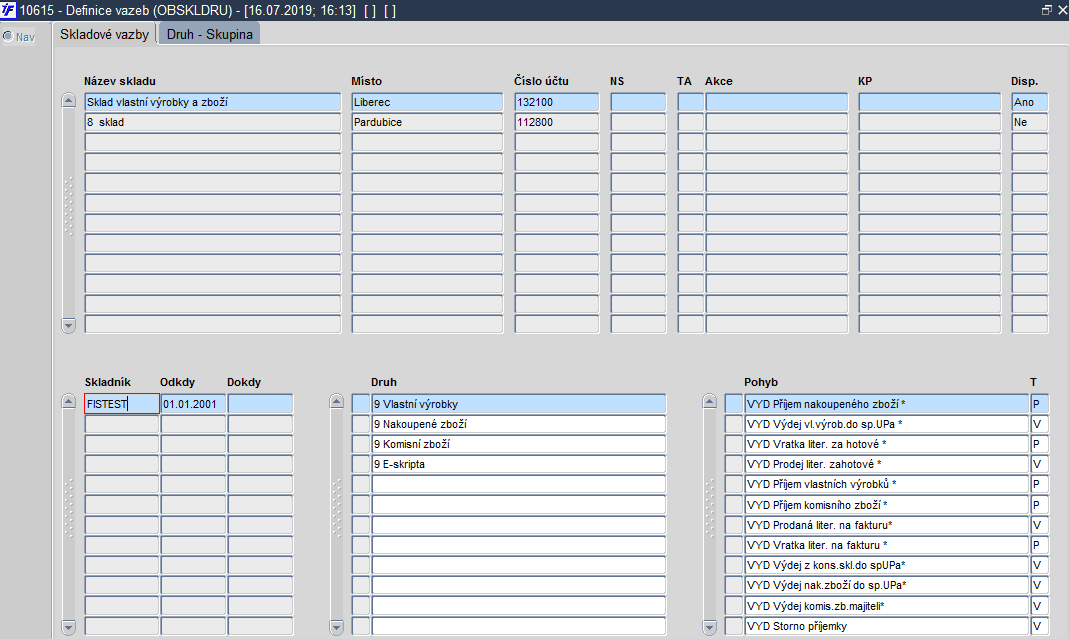Toggle box beside '9 E-skripta'
Viewport: 1069px width, 639px height.
[x=361, y=464]
